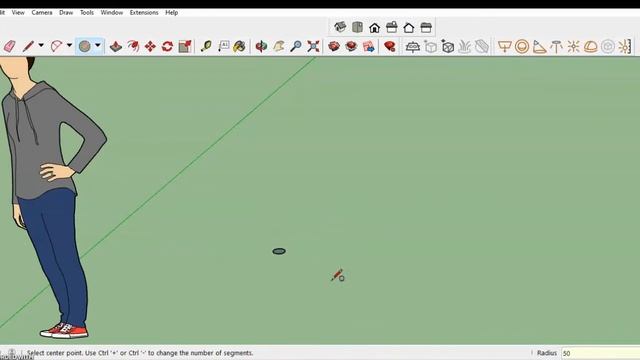This screenshot has width=640, height=360.
Task: Open the Extension Warehouse
Action: click(351, 46)
